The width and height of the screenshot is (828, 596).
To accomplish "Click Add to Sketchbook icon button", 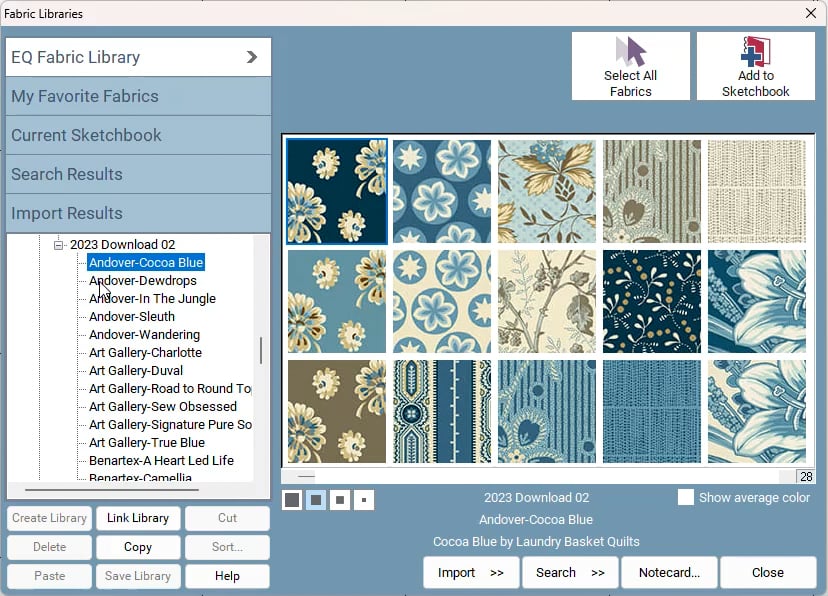I will [x=756, y=66].
